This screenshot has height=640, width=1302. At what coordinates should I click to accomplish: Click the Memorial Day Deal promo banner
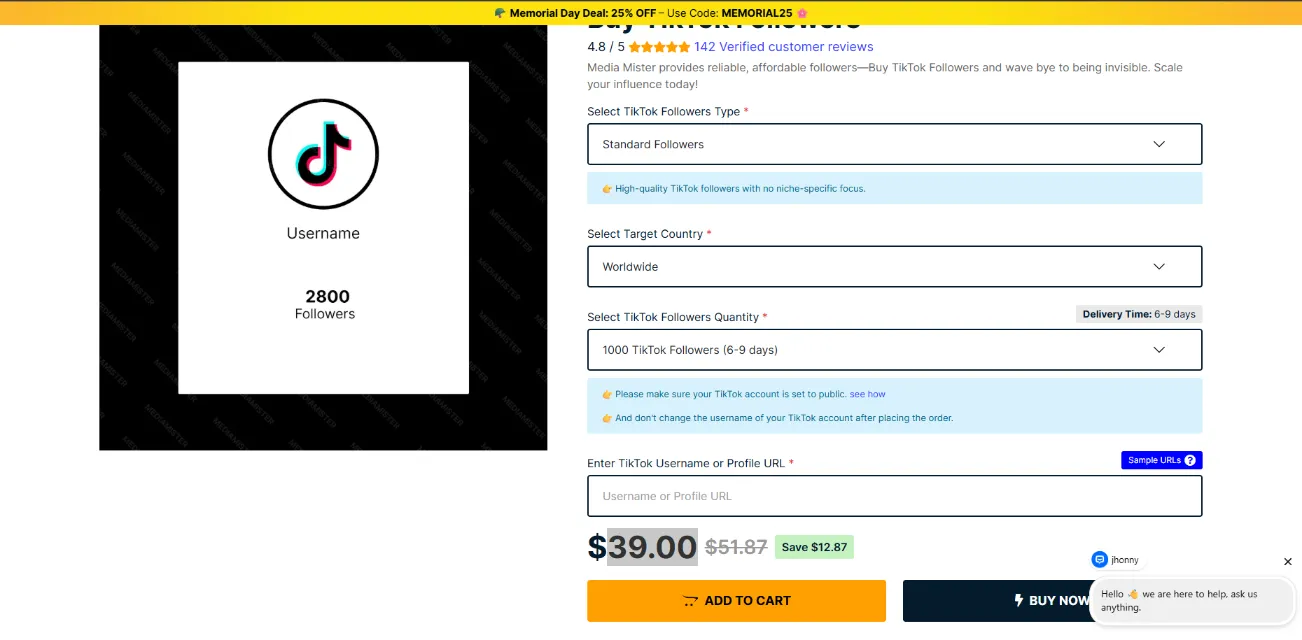click(x=651, y=13)
